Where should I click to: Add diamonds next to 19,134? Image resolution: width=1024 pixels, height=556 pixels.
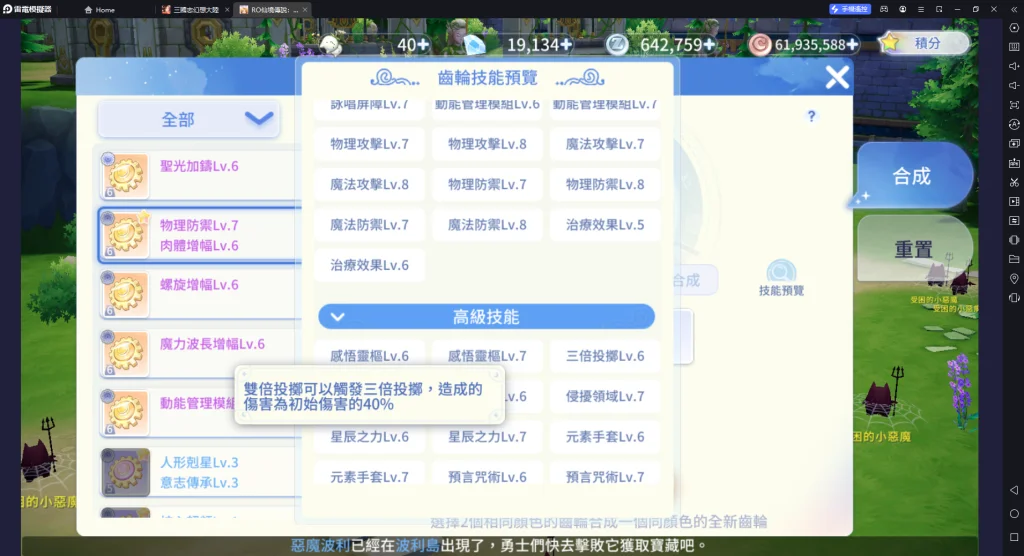tap(566, 44)
